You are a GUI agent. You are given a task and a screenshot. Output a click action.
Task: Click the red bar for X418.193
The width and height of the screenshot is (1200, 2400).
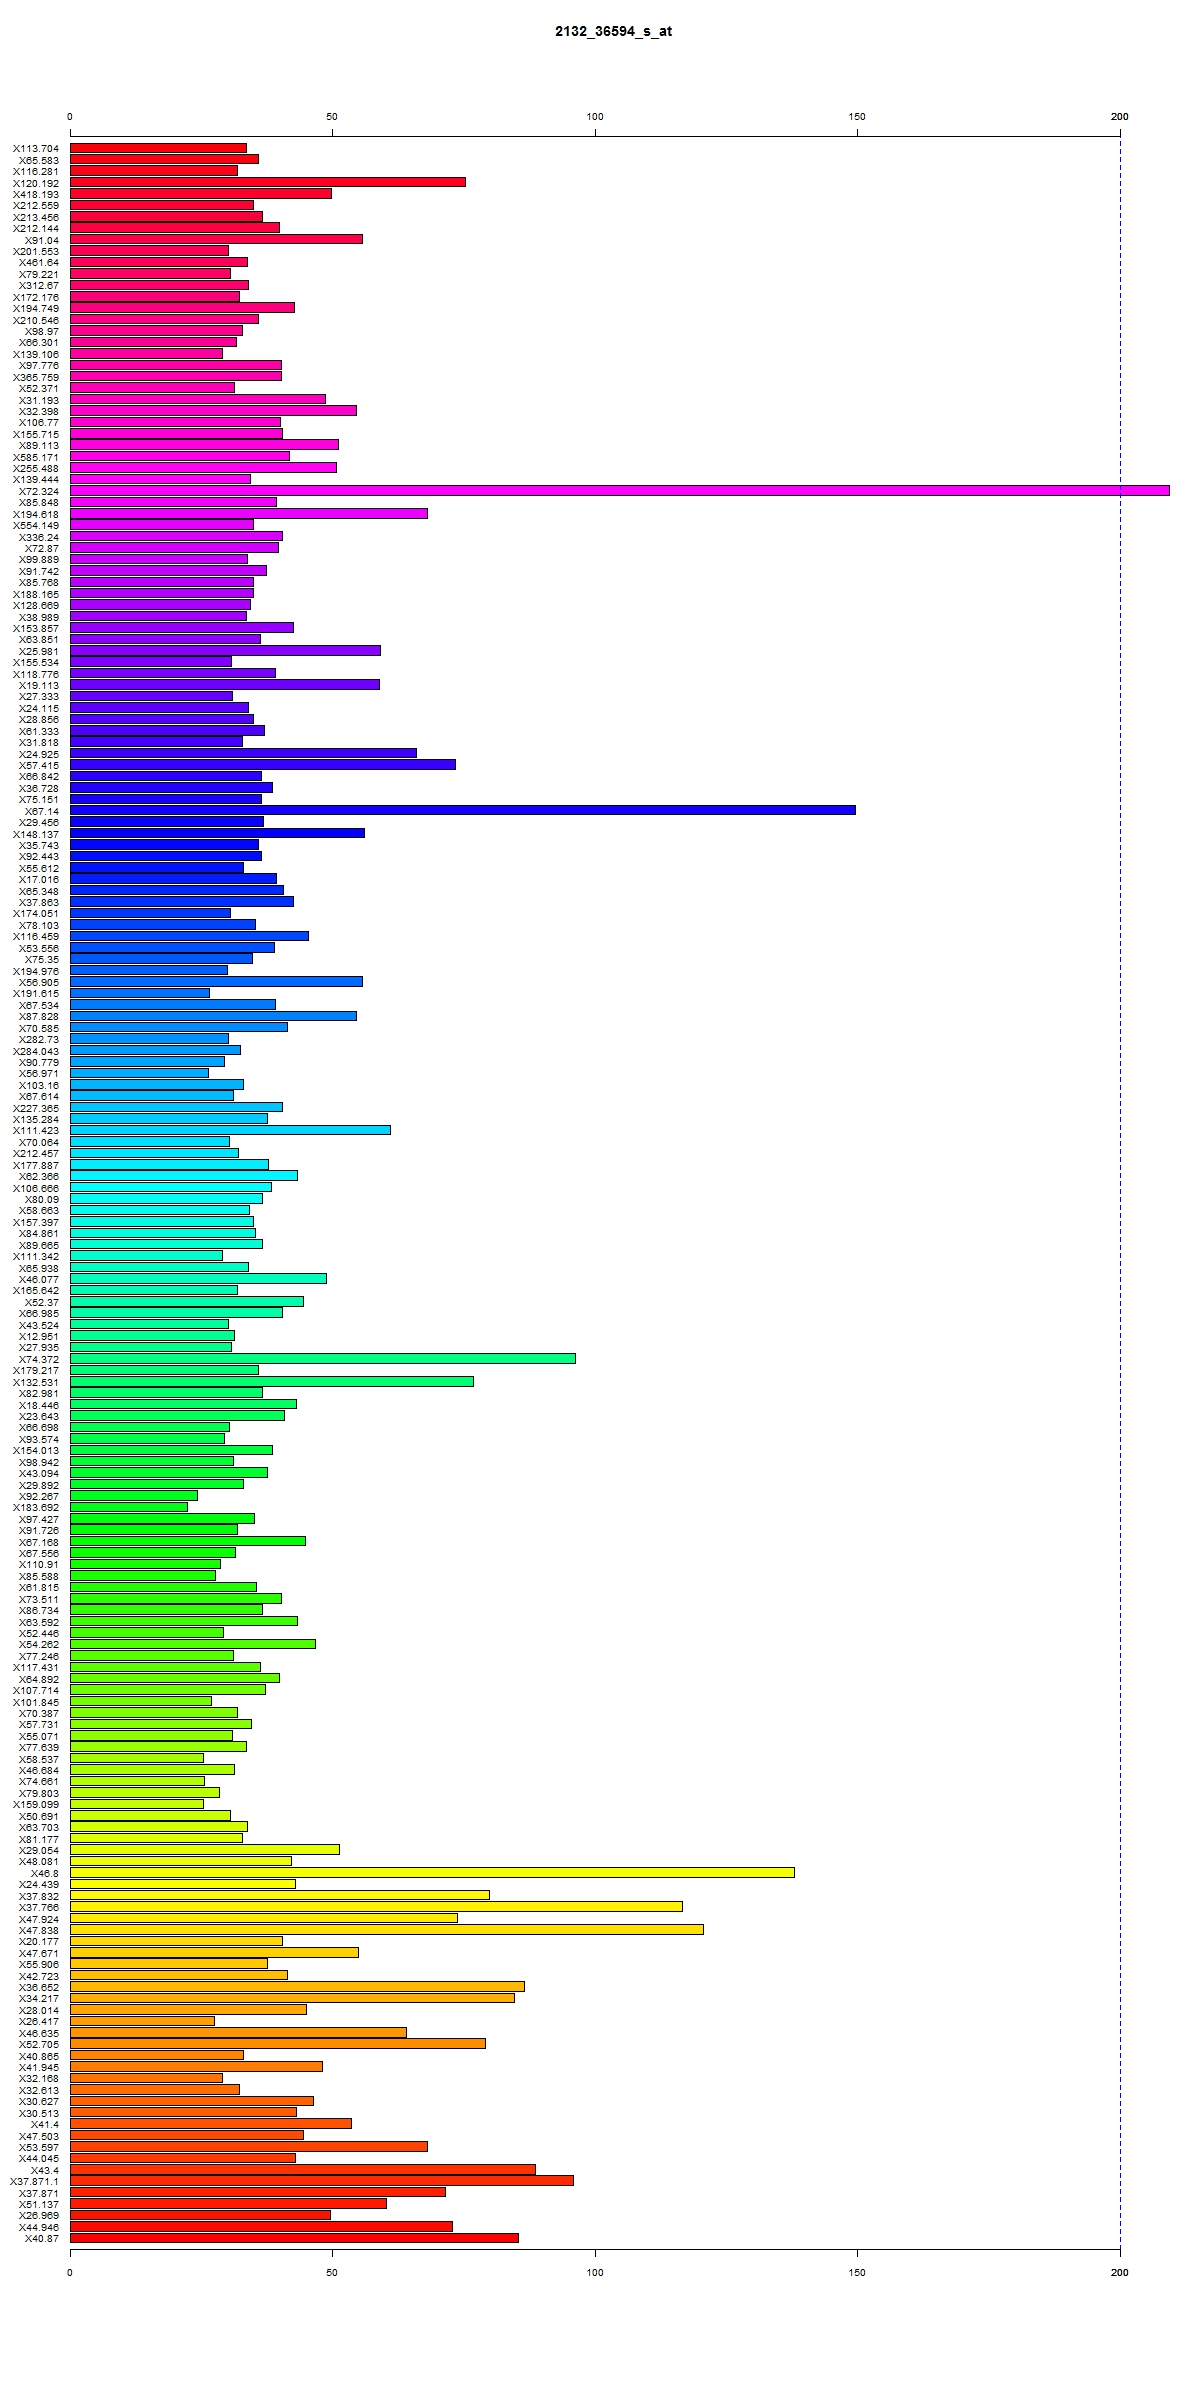pos(201,193)
